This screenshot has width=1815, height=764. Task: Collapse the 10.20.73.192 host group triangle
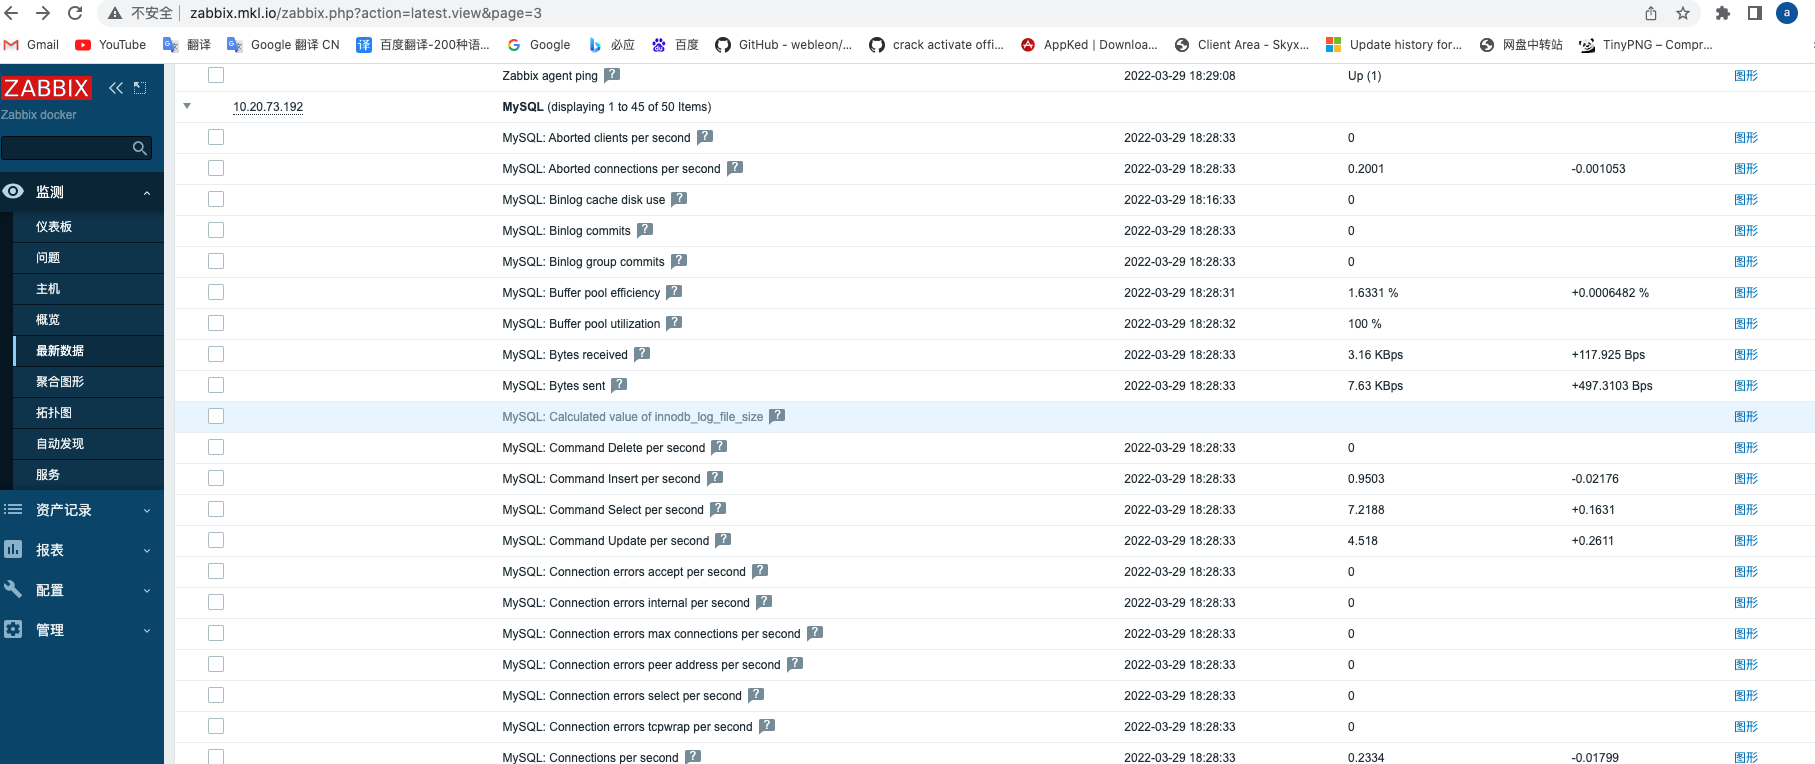coord(187,106)
